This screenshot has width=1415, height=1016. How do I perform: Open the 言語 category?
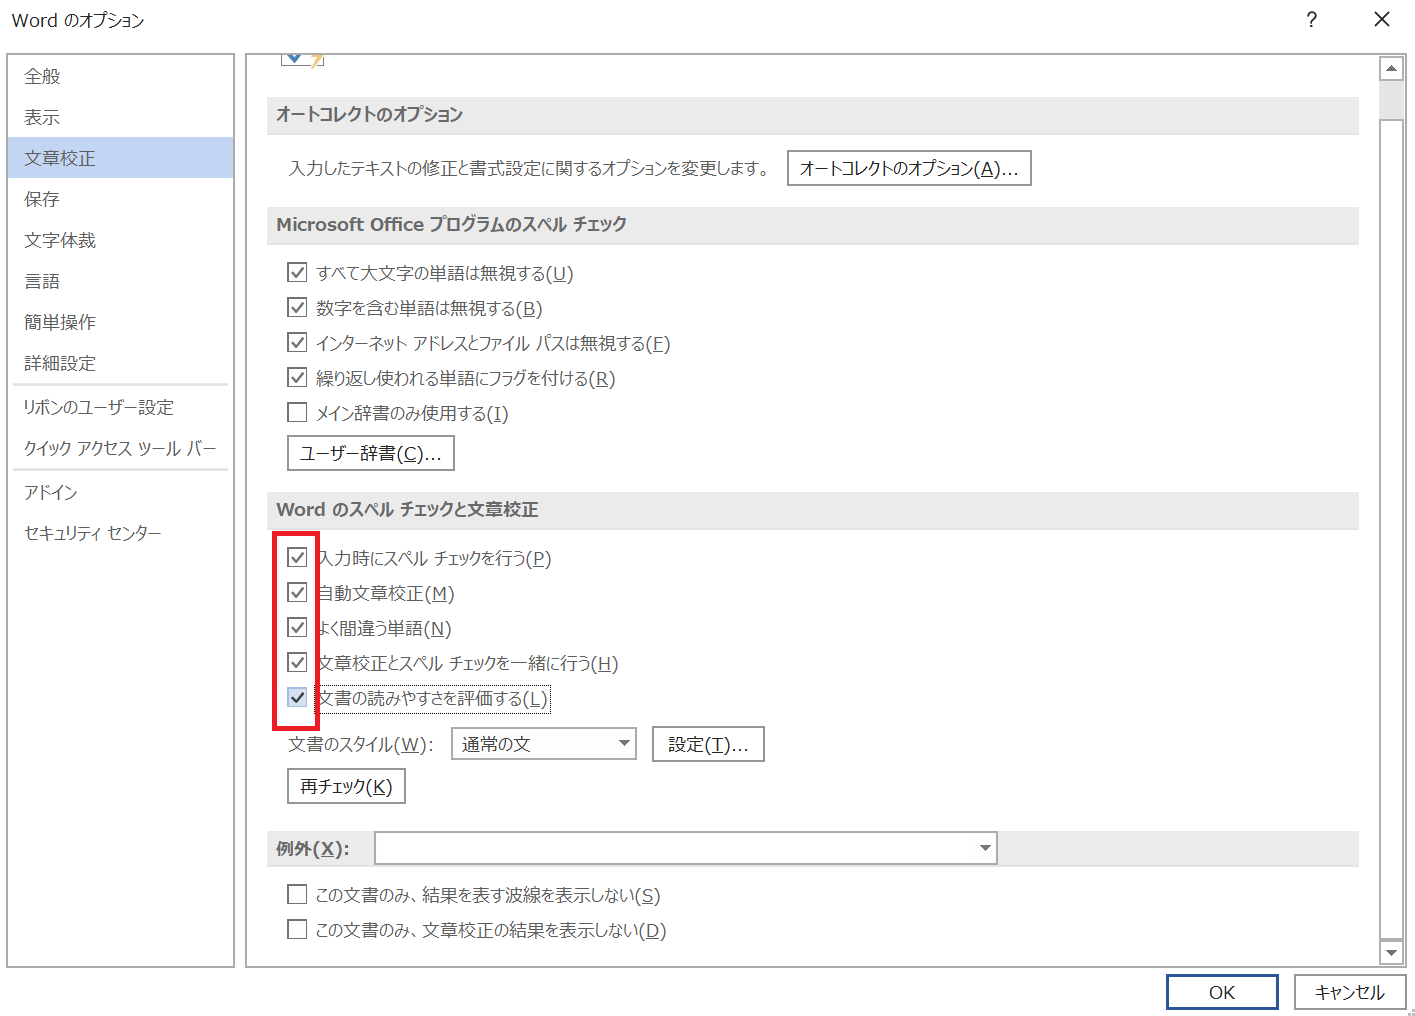(120, 281)
